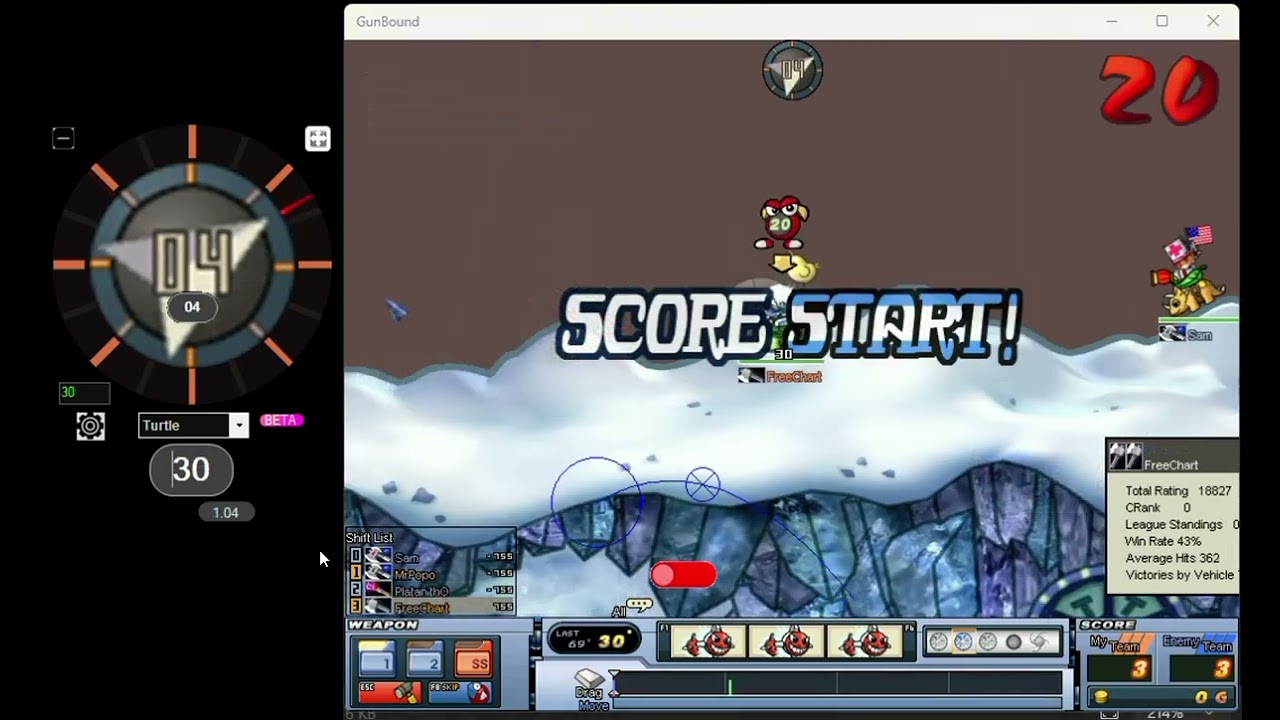
Task: Select the grey ball shot-mode icon
Action: click(1013, 642)
